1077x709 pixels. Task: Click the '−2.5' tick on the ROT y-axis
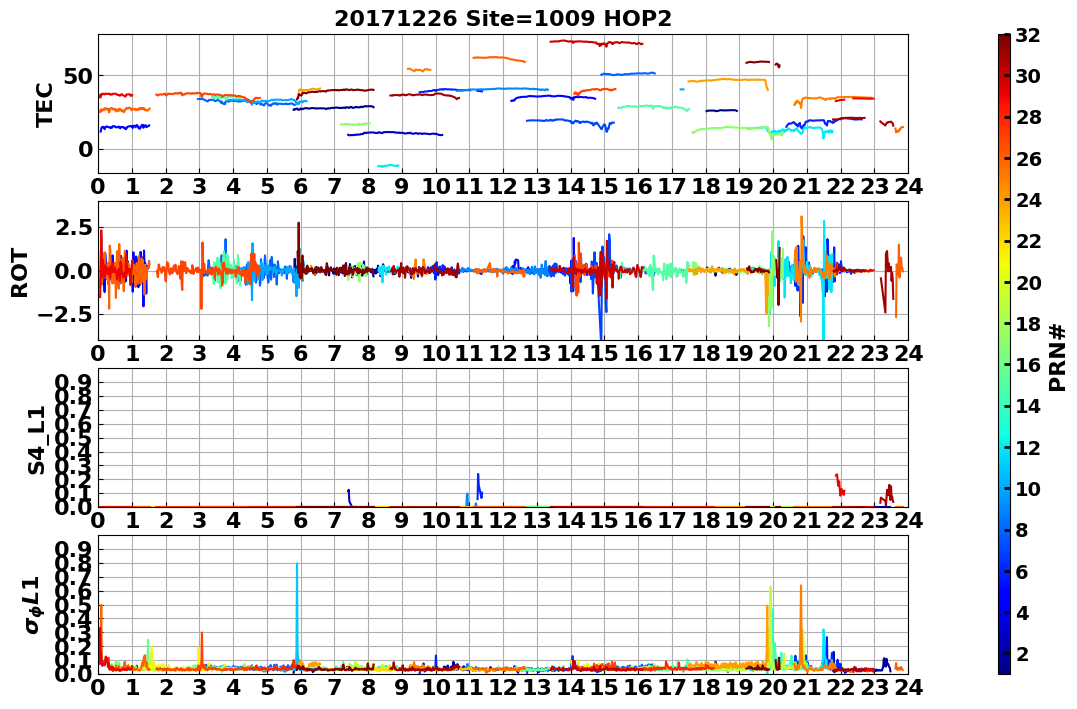[x=67, y=314]
